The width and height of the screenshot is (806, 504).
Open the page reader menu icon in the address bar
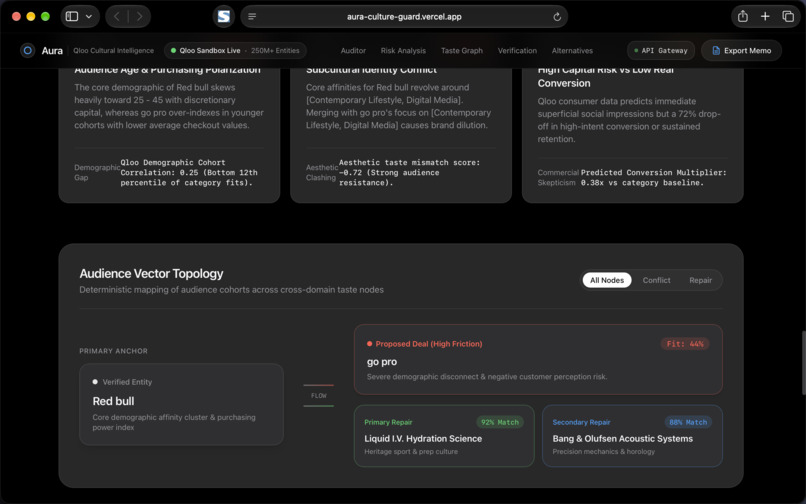(252, 16)
